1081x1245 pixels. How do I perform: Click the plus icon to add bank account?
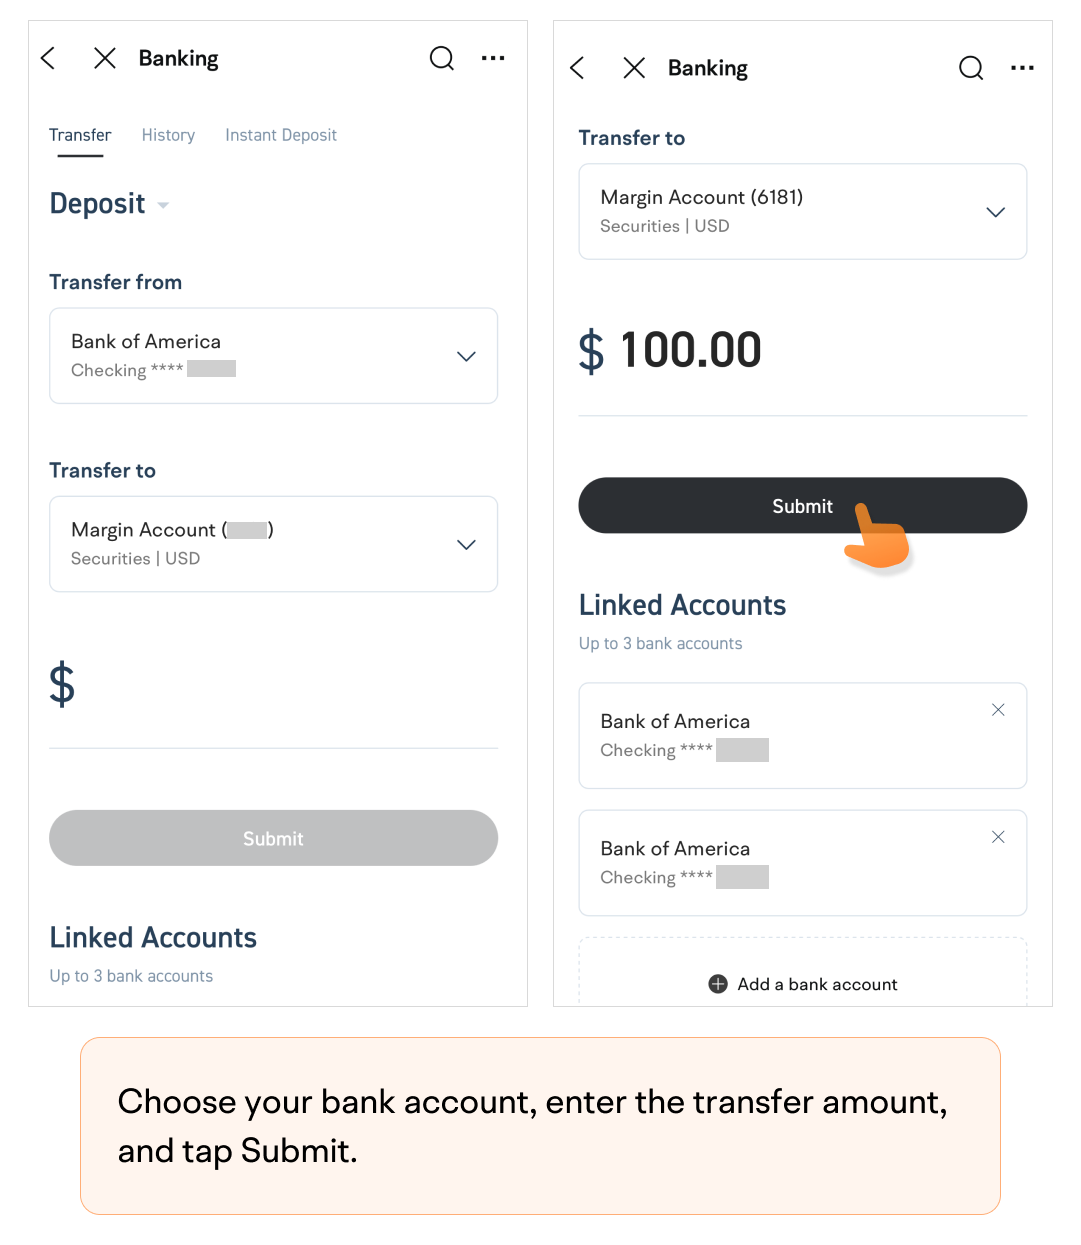718,984
